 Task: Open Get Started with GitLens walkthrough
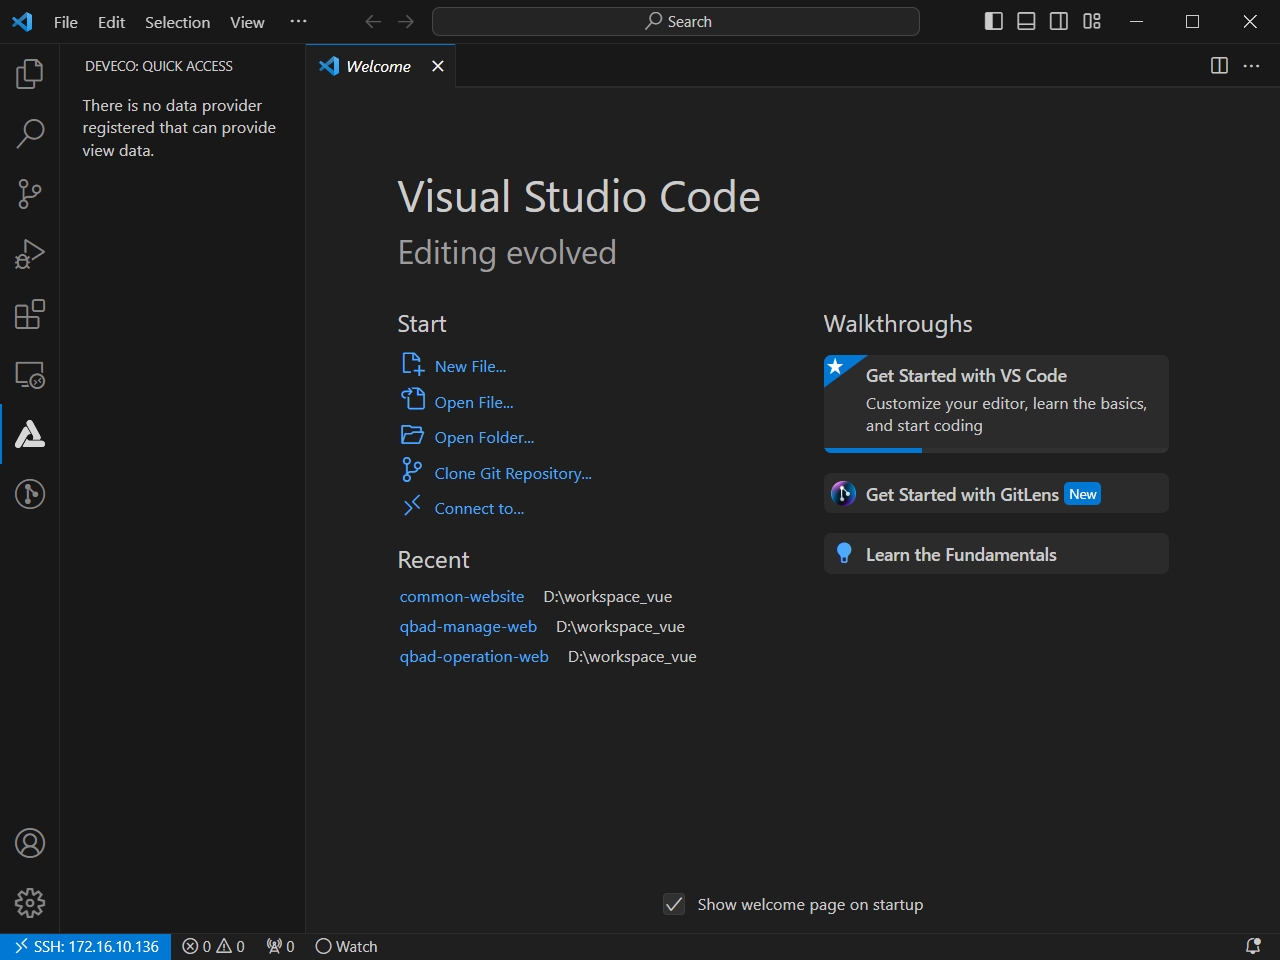point(996,494)
